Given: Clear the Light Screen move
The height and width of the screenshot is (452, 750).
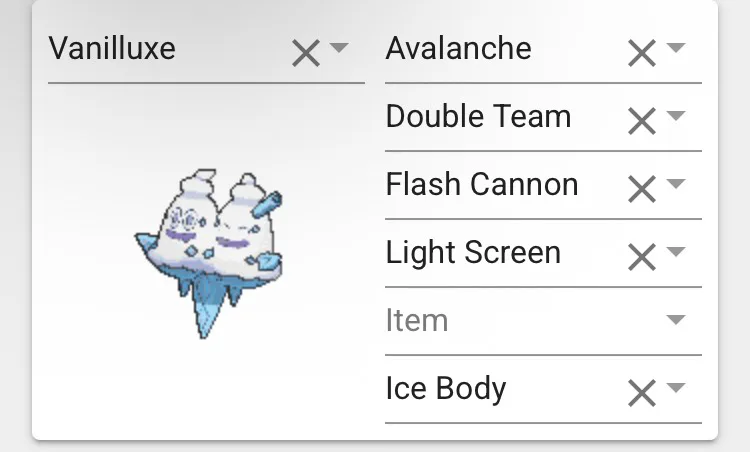Looking at the screenshot, I should [x=641, y=257].
